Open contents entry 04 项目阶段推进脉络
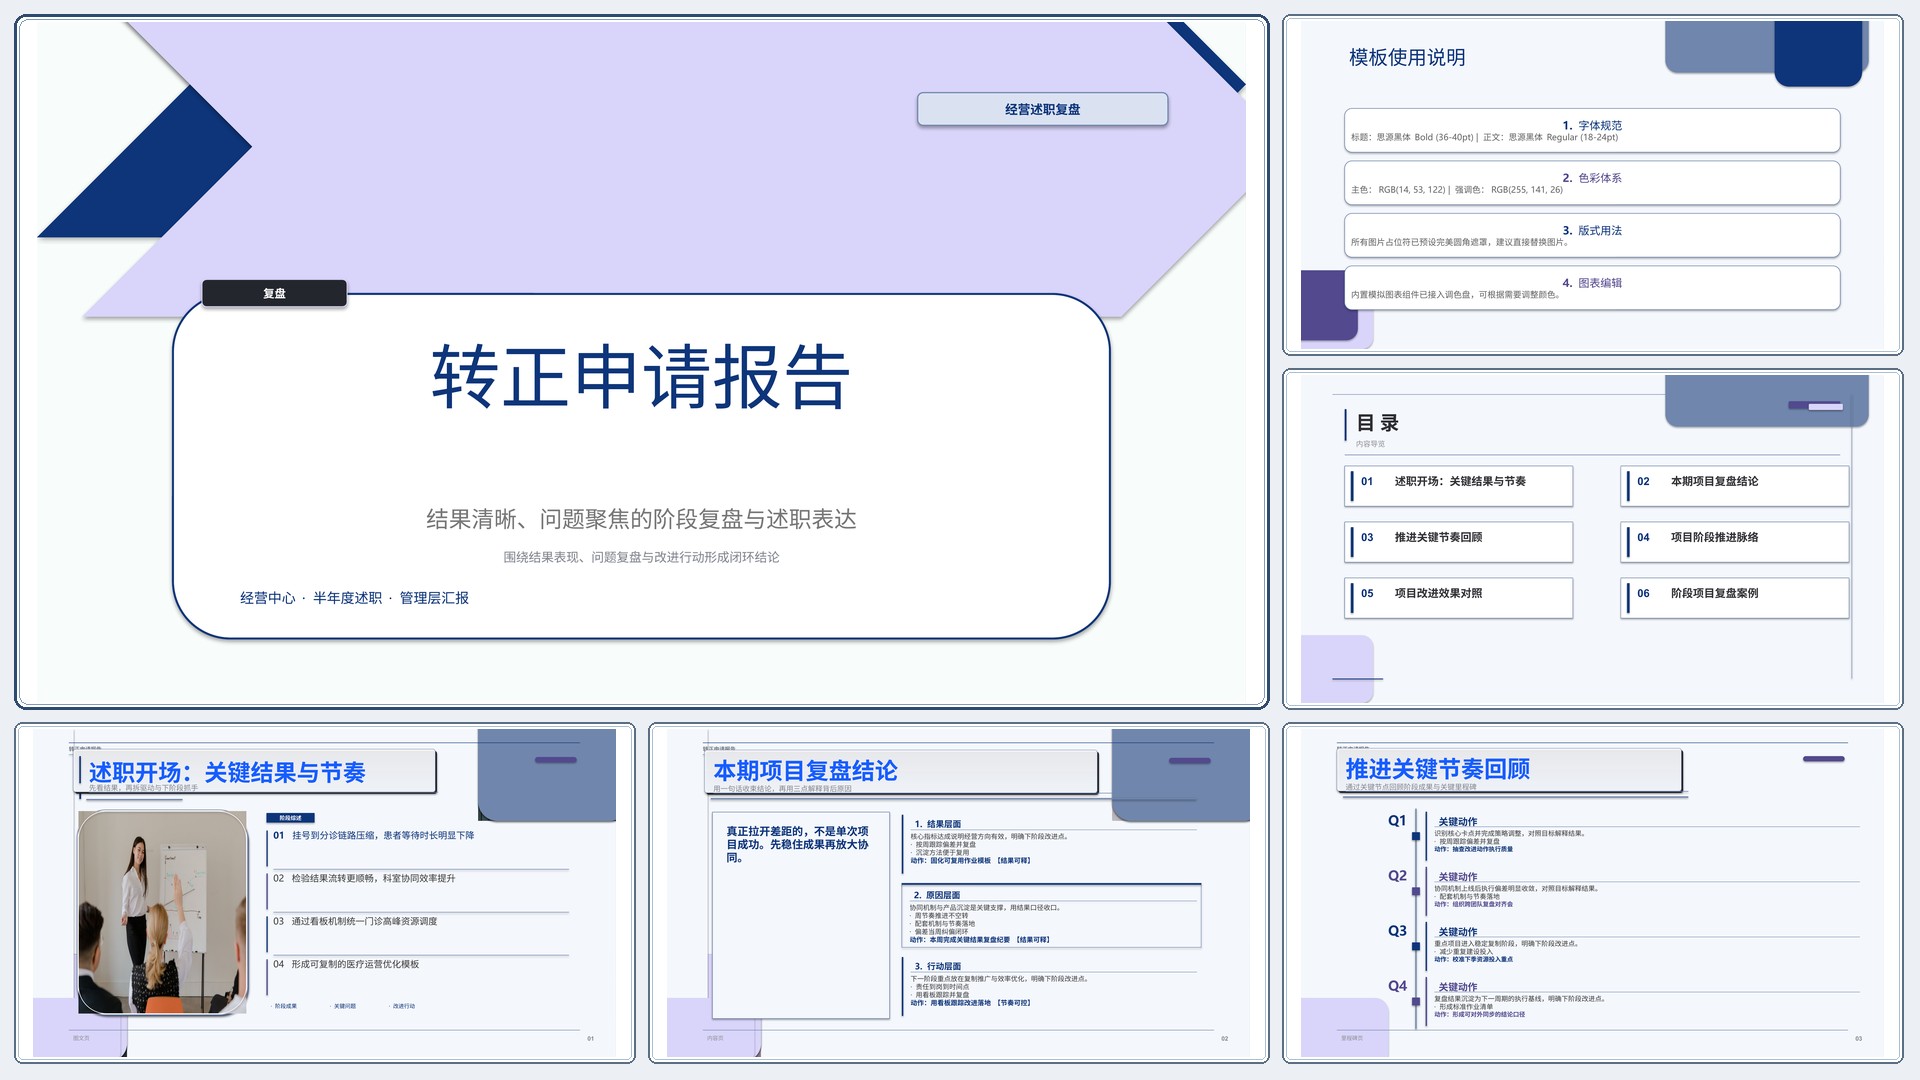The image size is (1920, 1080). [x=1735, y=542]
